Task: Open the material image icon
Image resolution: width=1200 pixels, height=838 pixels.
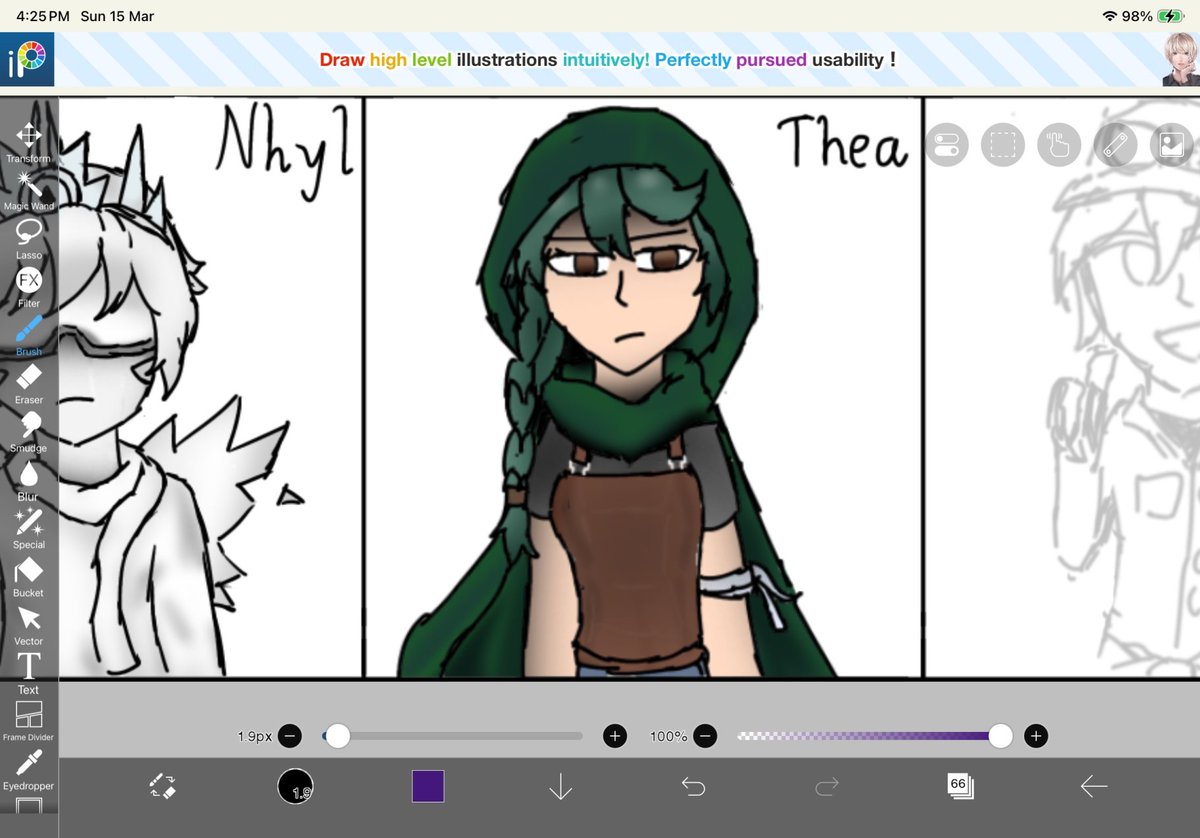Action: [1170, 146]
